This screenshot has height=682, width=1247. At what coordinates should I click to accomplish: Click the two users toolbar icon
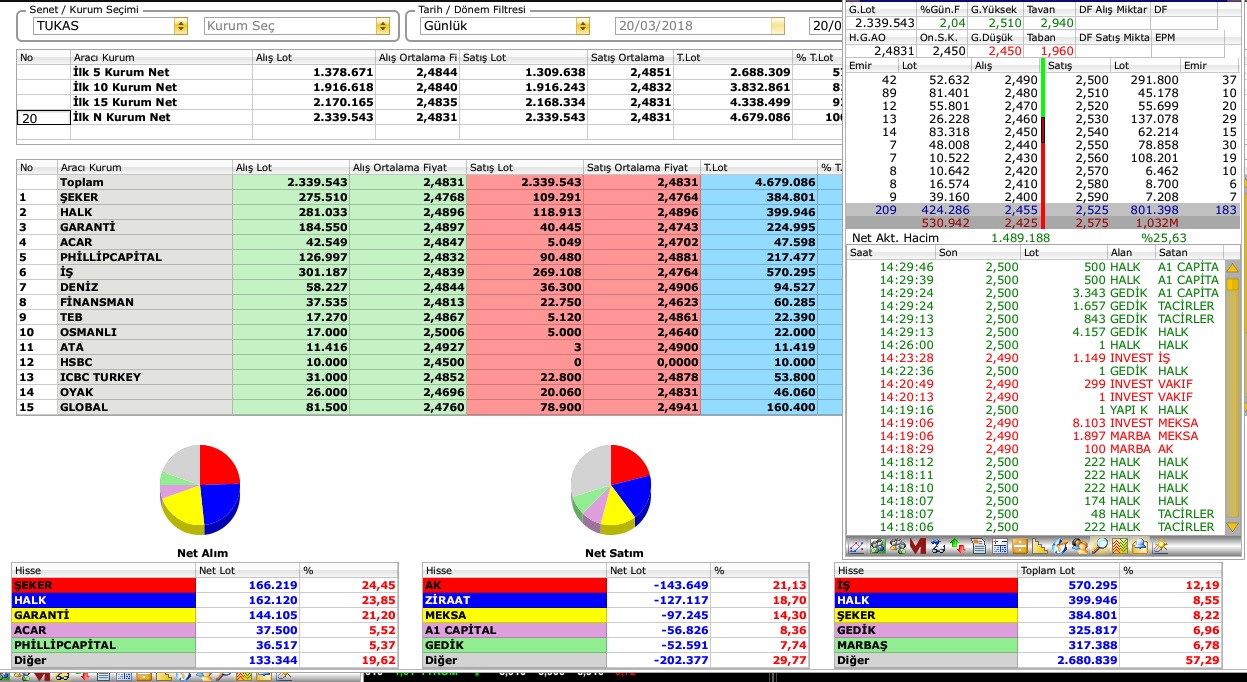[x=1080, y=546]
